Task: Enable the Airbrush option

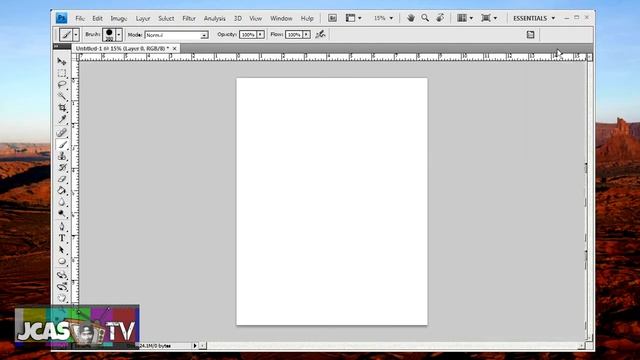Action: point(320,34)
